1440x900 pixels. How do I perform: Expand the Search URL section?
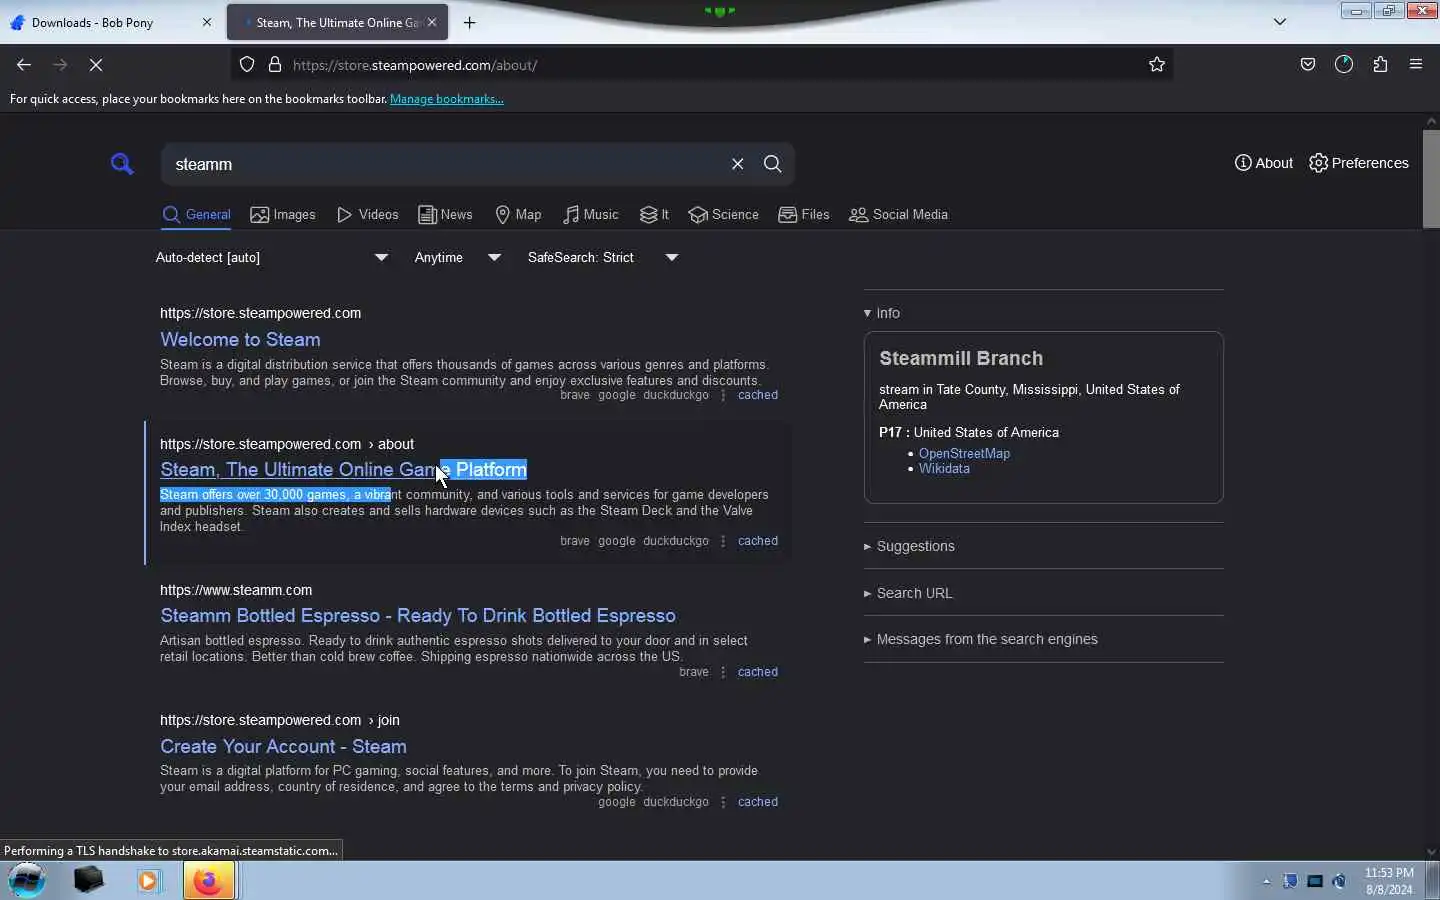pyautogui.click(x=908, y=593)
